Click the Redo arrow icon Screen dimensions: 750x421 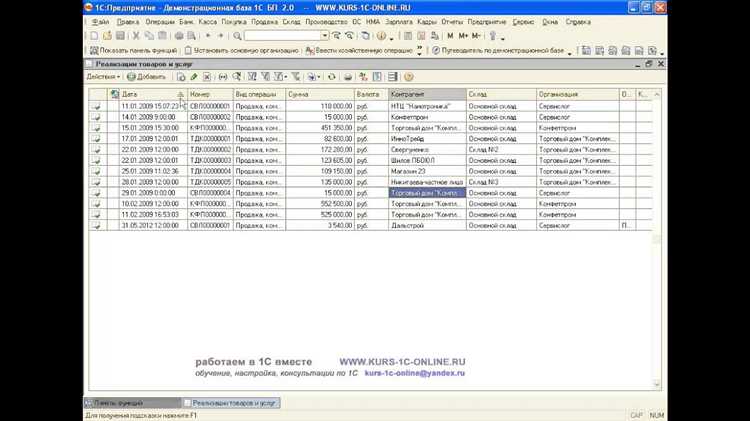(x=221, y=36)
